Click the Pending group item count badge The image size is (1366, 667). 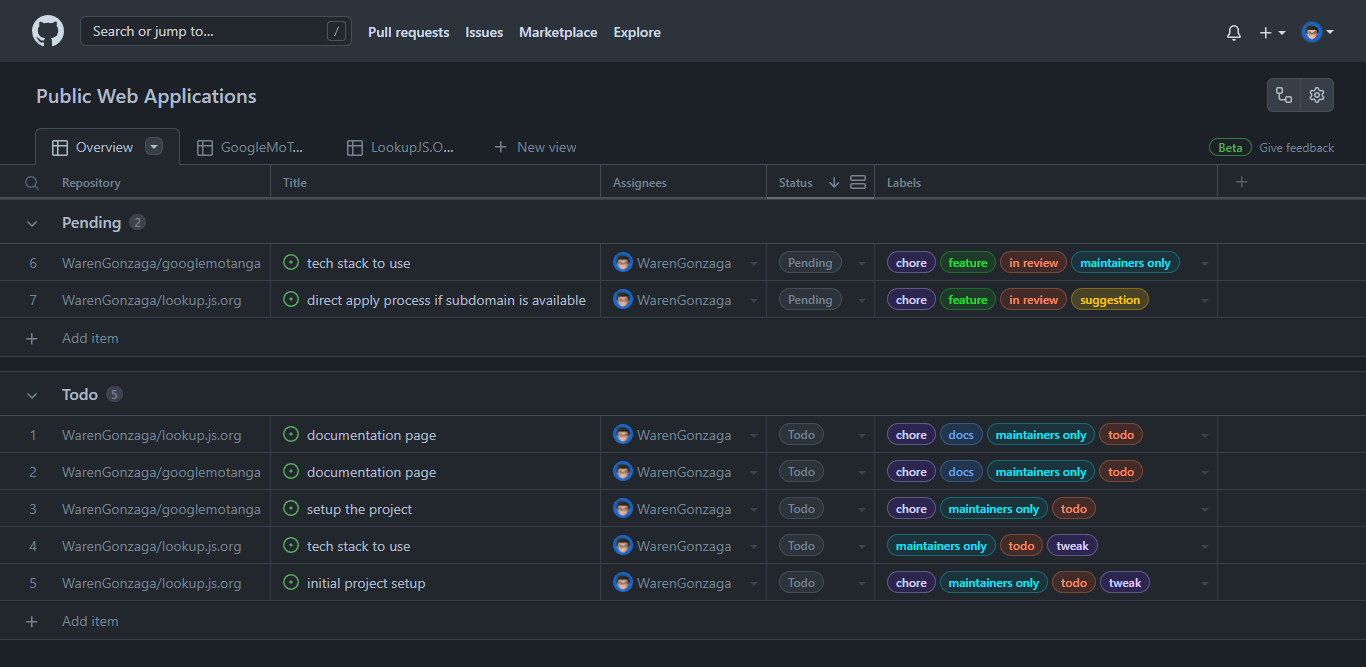138,222
